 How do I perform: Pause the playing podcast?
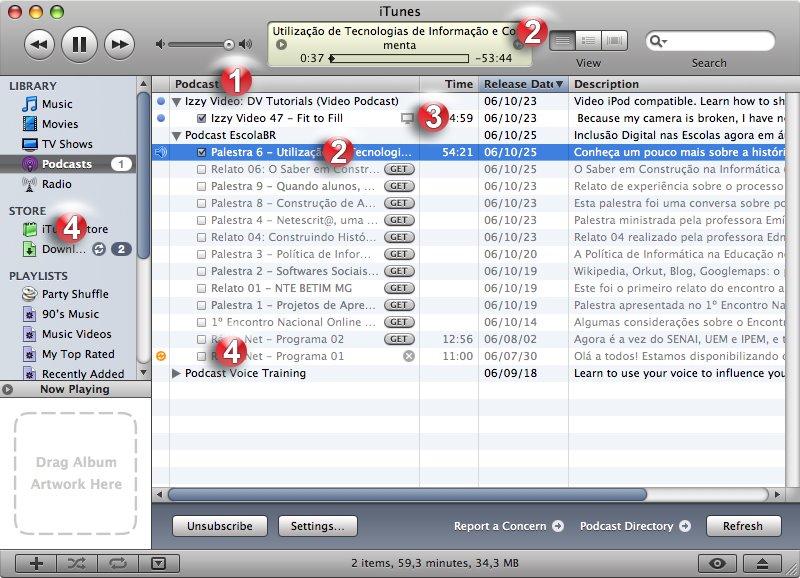(x=79, y=44)
